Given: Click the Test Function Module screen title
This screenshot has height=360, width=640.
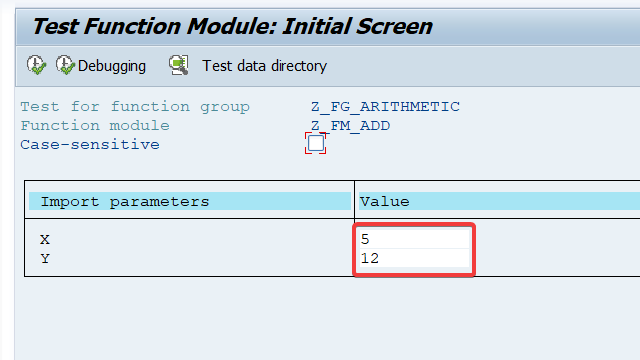Looking at the screenshot, I should click(x=232, y=27).
